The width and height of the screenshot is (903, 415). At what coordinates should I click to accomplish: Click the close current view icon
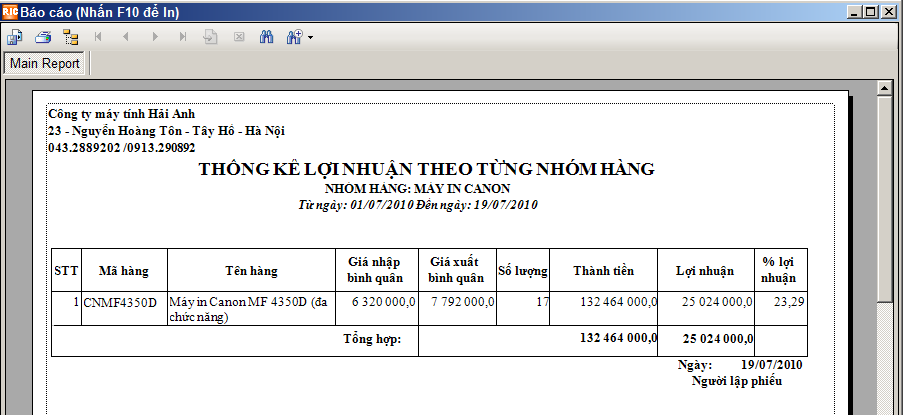pos(238,37)
